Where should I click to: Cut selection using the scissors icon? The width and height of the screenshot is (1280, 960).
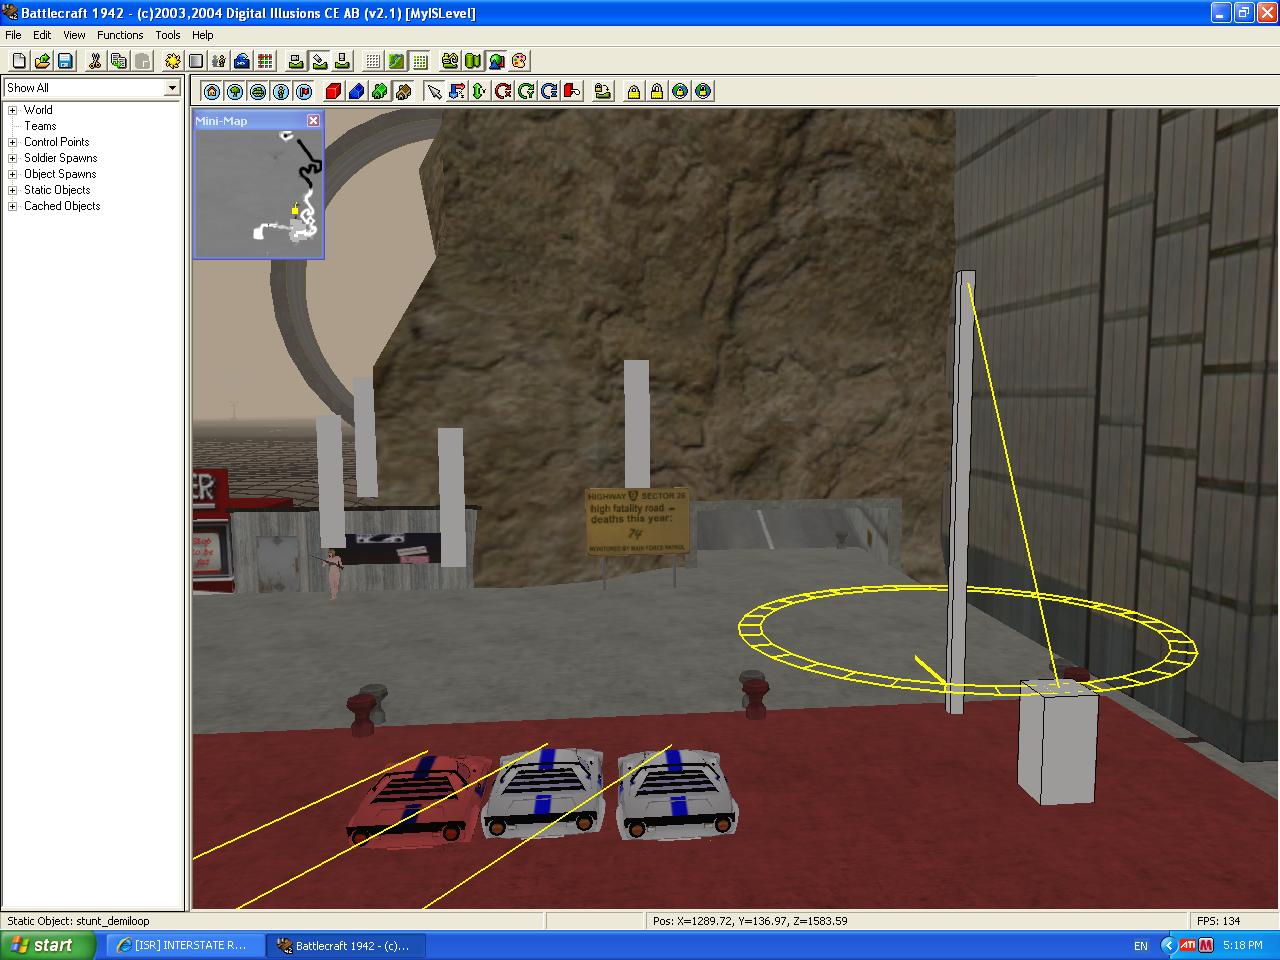pos(95,61)
